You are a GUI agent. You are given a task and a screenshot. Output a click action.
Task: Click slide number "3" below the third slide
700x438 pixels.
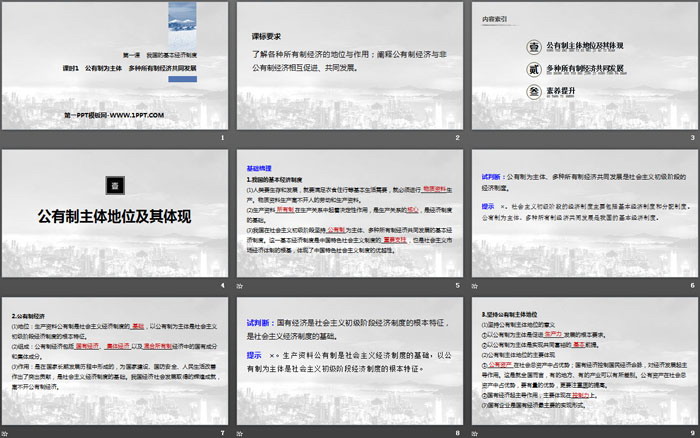[x=692, y=138]
